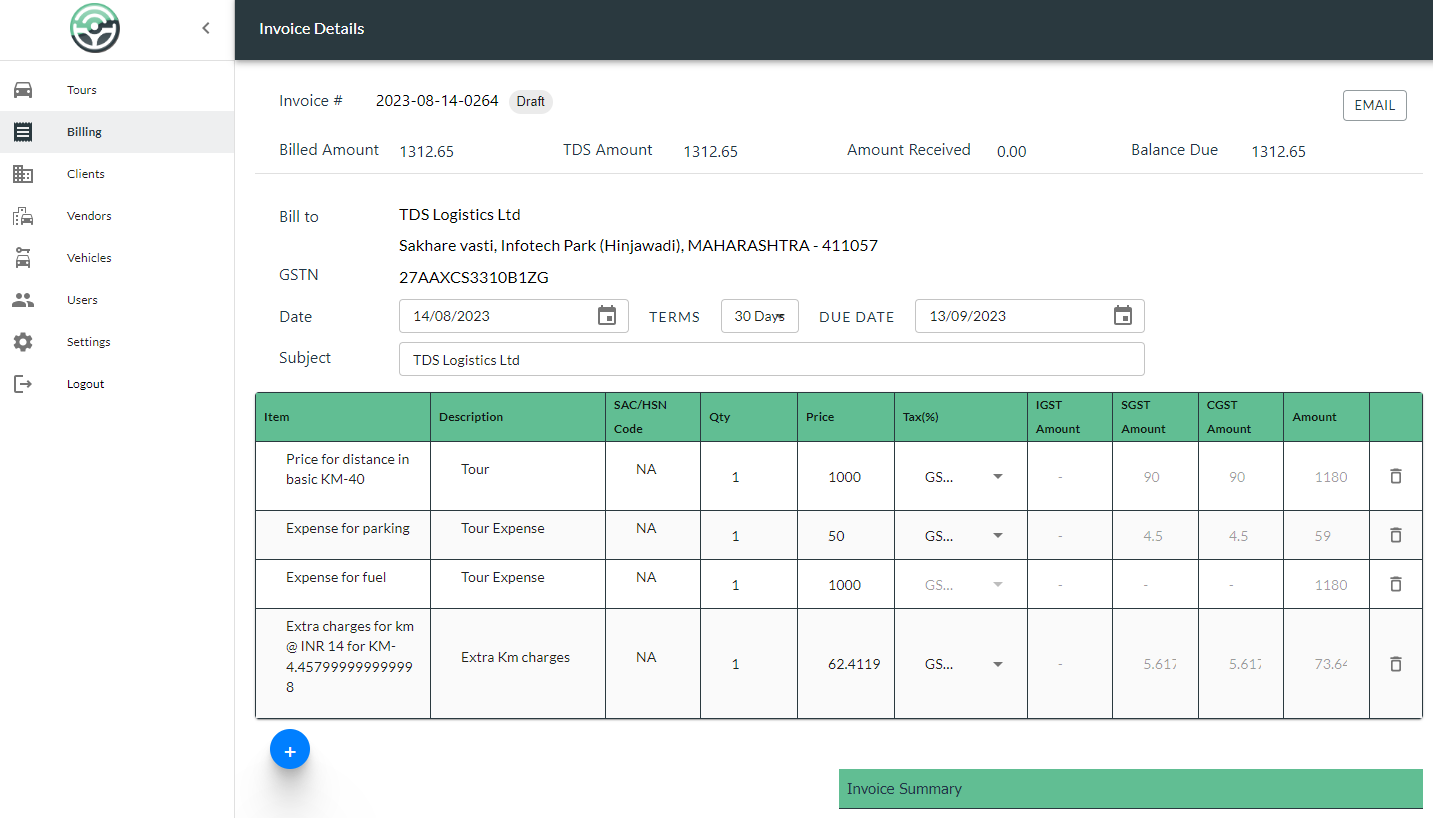Open tax dropdown for parking expense row
The image size is (1433, 818).
click(x=965, y=536)
